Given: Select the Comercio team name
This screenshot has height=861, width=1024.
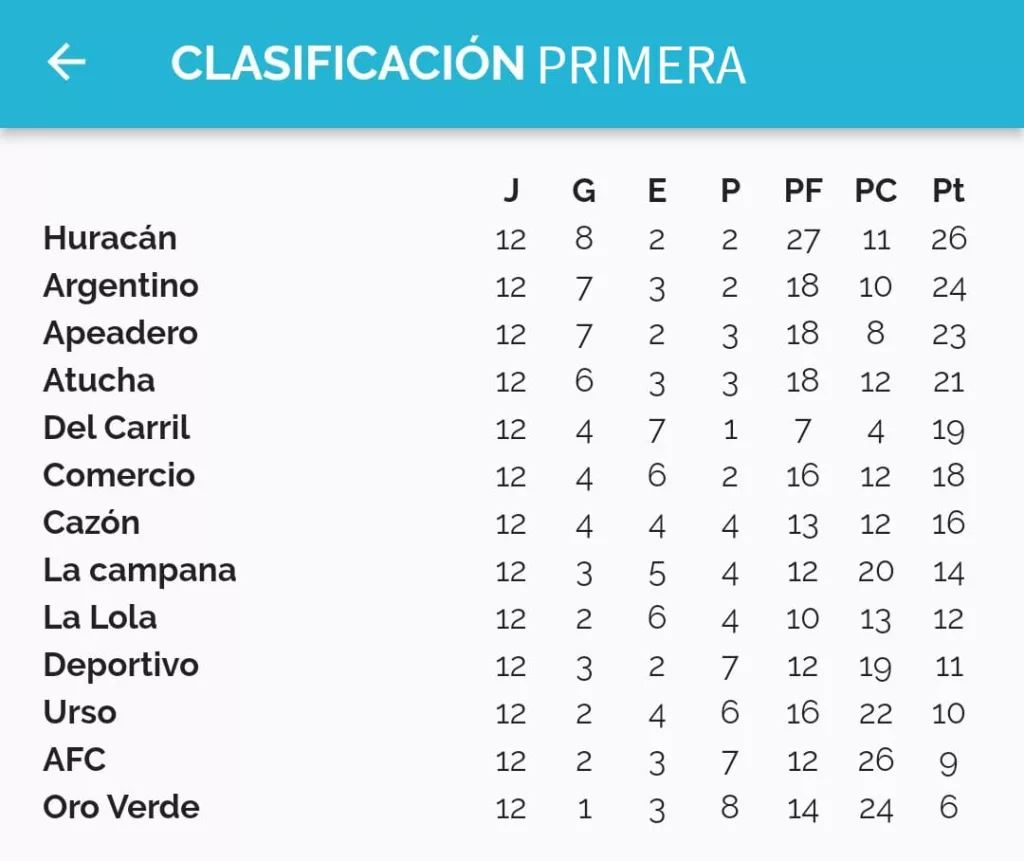Looking at the screenshot, I should (119, 476).
